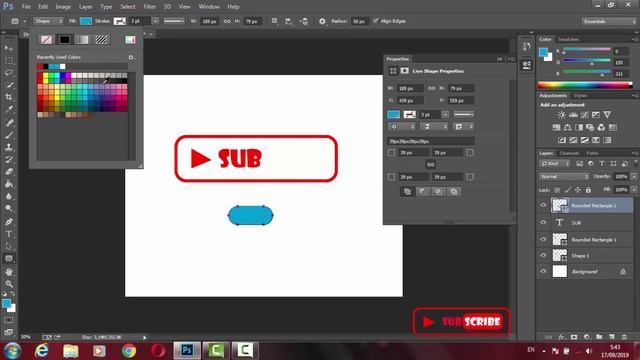Select the Rounded Rectangle 2 layer thumbnail
Image resolution: width=640 pixels, height=360 pixels.
pos(560,205)
